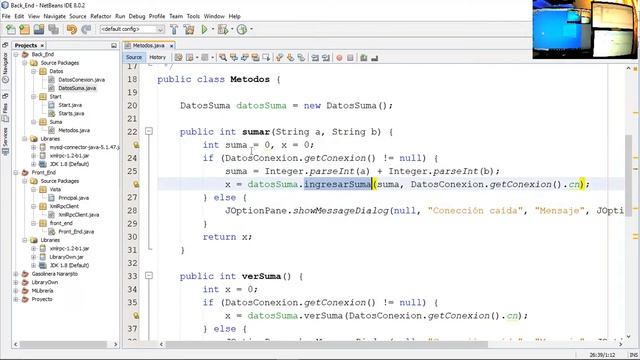Click the New File toolbar icon

tap(11, 29)
